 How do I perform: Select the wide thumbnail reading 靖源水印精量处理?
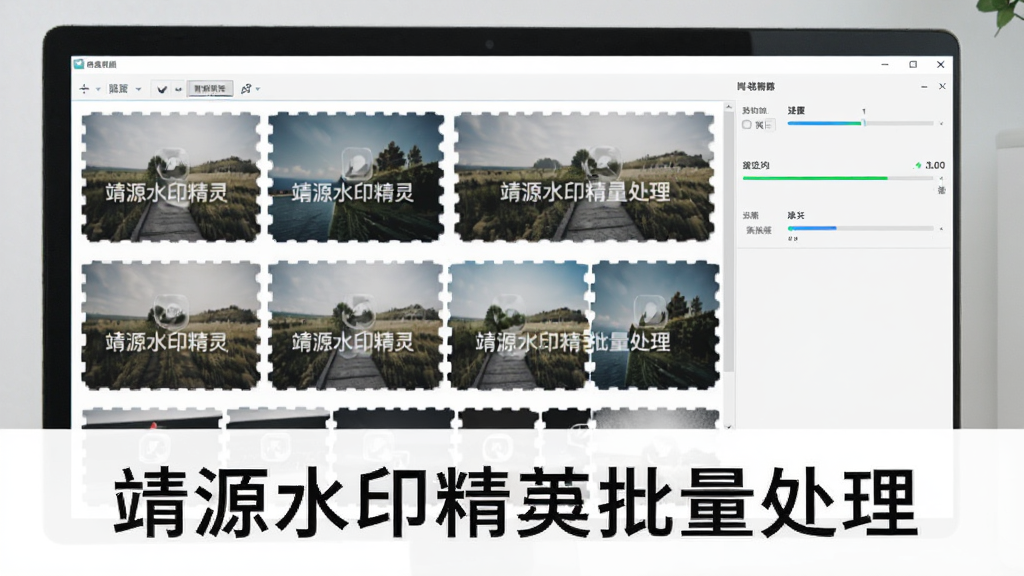pos(584,177)
